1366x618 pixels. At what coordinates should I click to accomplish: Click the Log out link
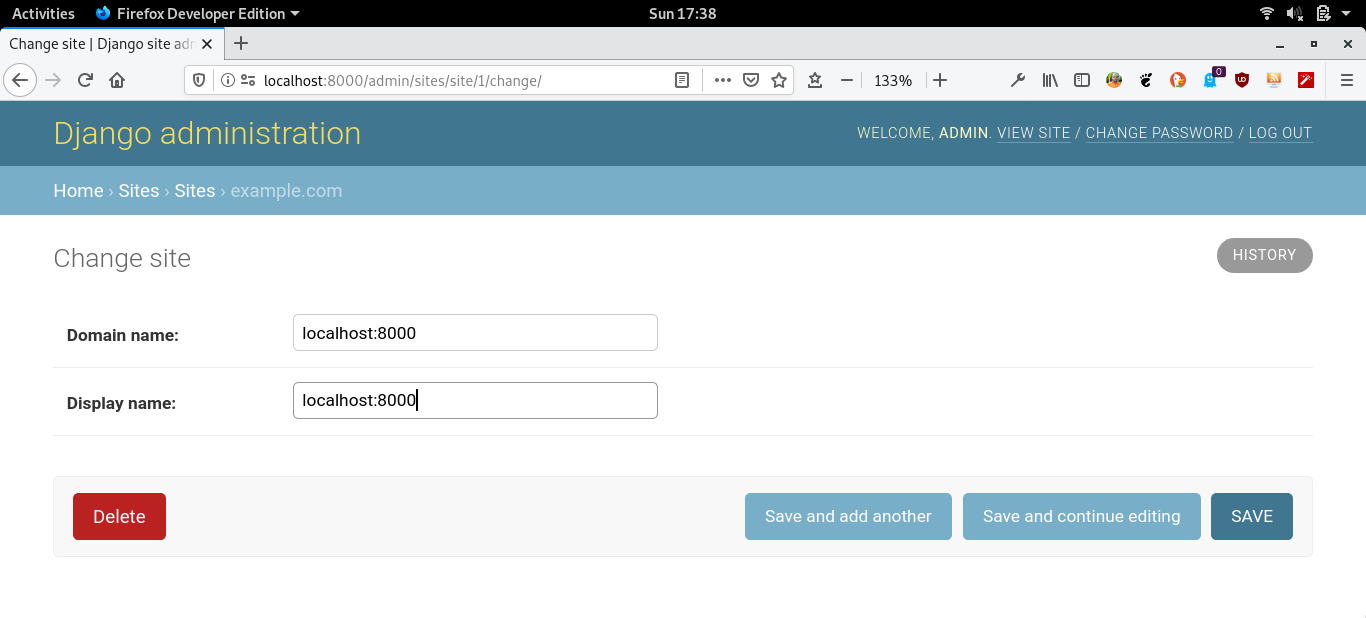1280,133
